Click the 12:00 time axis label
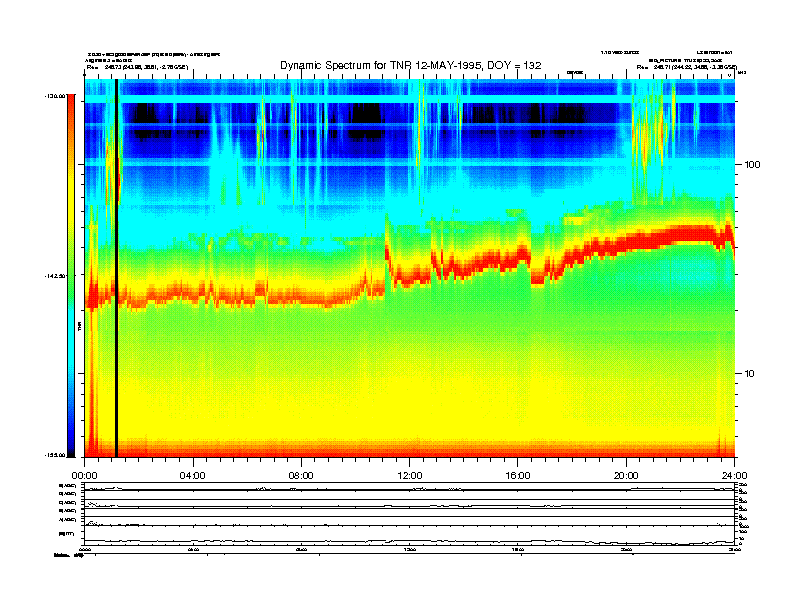792x612 pixels. (410, 475)
